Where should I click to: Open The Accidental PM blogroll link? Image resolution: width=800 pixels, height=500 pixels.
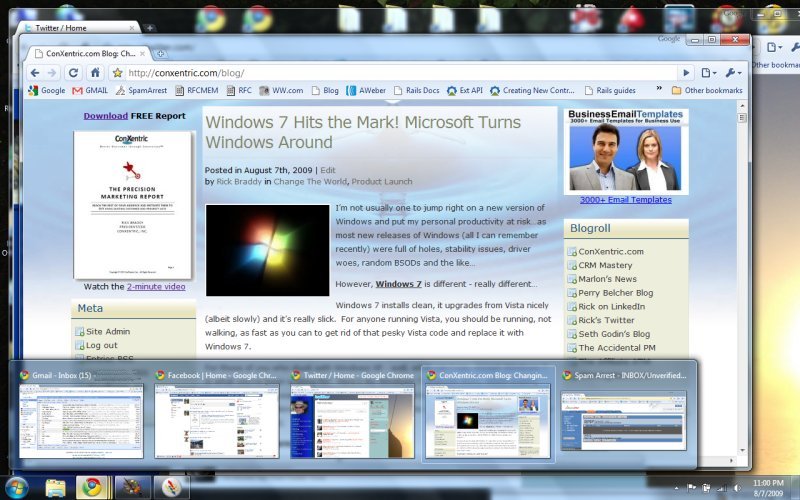(617, 348)
